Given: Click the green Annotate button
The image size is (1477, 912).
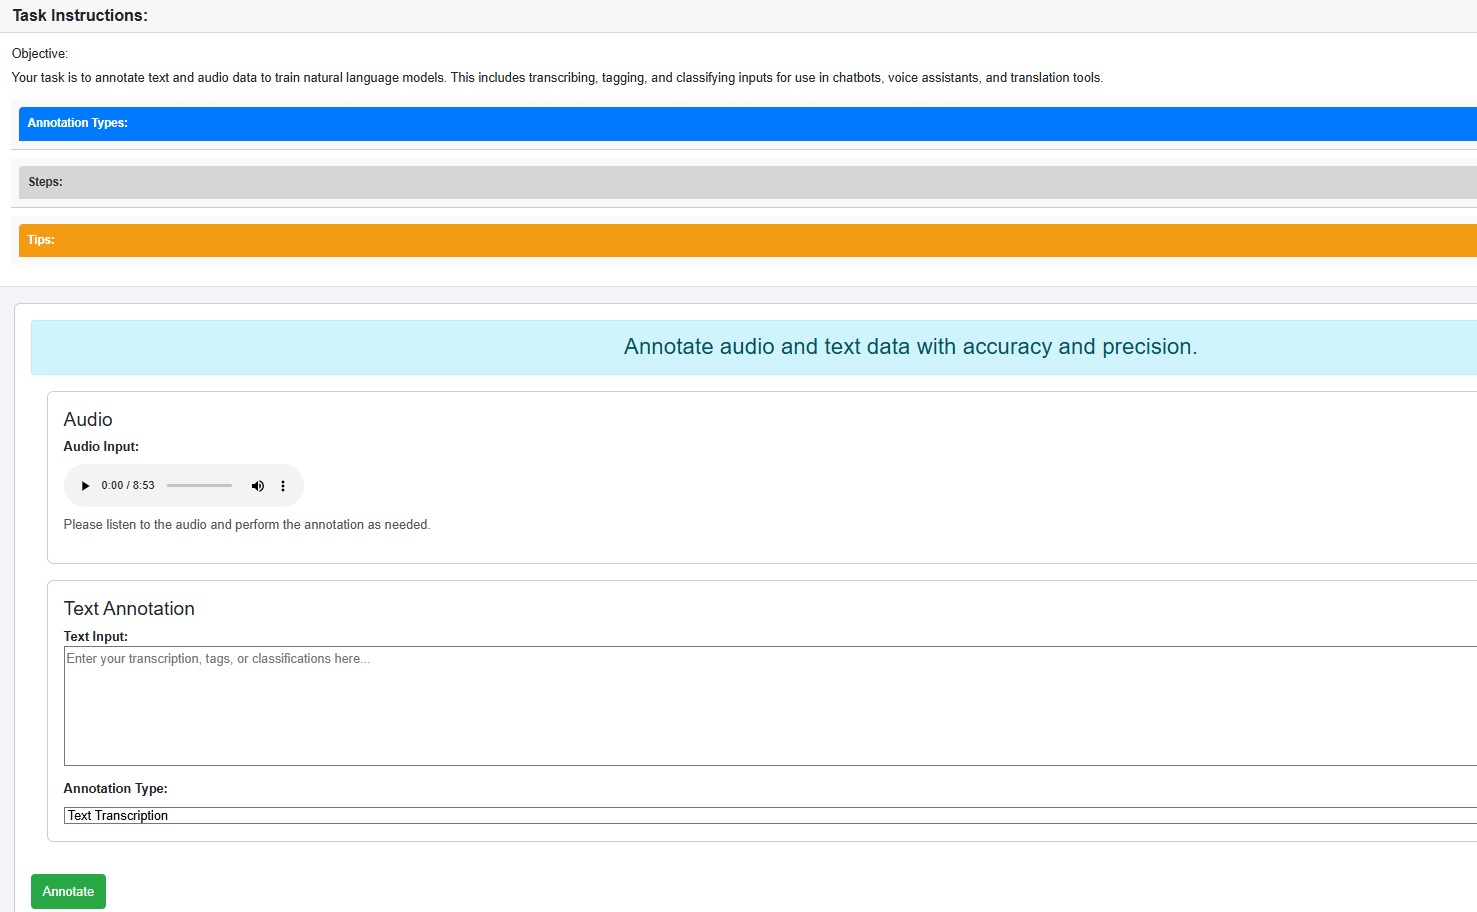Looking at the screenshot, I should pos(68,892).
